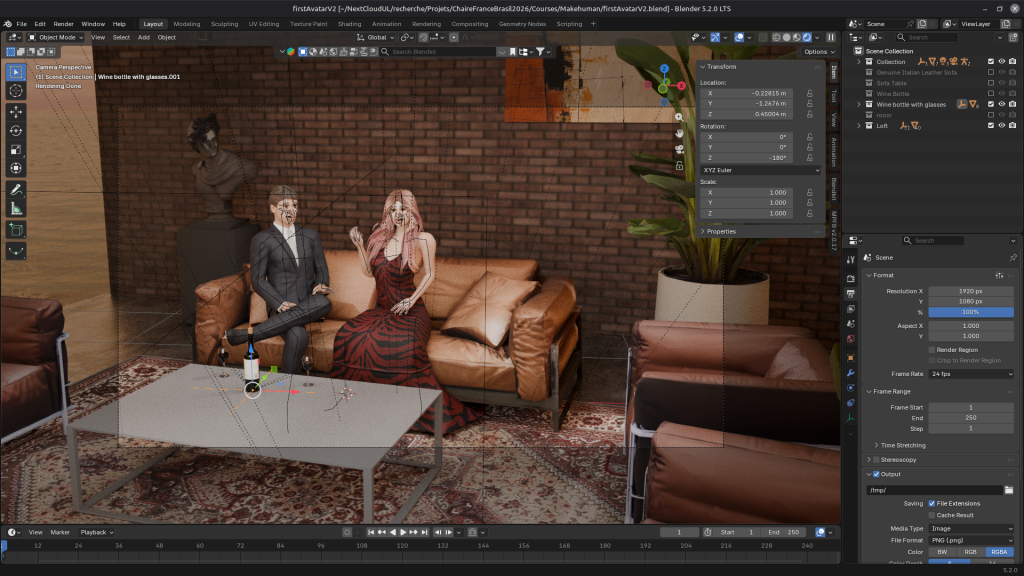Image resolution: width=1024 pixels, height=576 pixels.
Task: Open the Media Type Image dropdown
Action: tap(971, 528)
